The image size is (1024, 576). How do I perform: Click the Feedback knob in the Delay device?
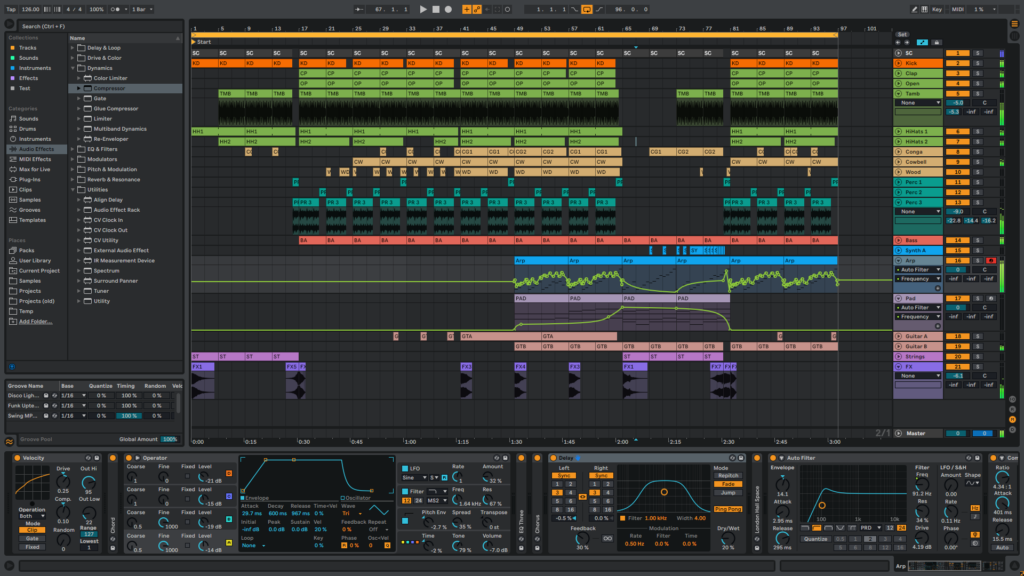pyautogui.click(x=582, y=539)
